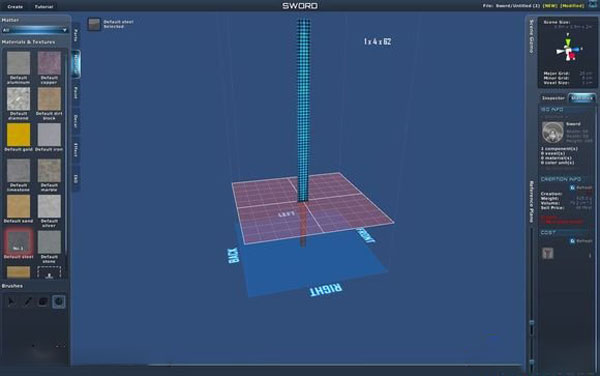Image resolution: width=600 pixels, height=376 pixels.
Task: Refresh the Cost section
Action: click(x=581, y=241)
